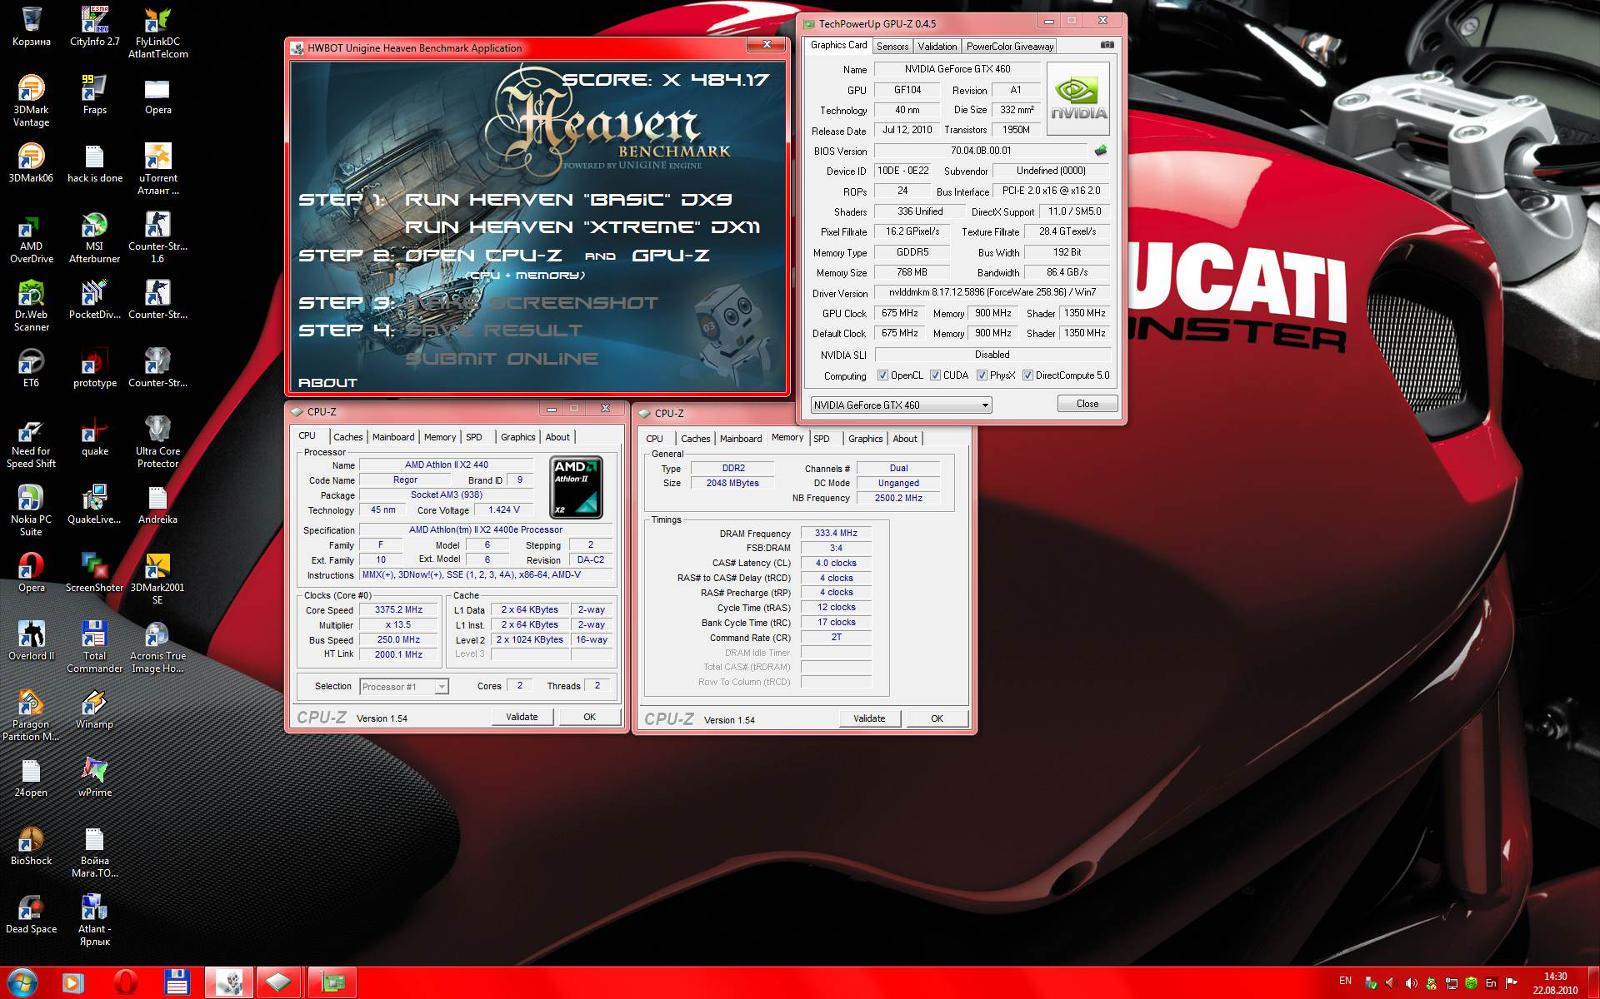Open Dr.Web Scanner desktop icon
1600x999 pixels.
(x=31, y=305)
